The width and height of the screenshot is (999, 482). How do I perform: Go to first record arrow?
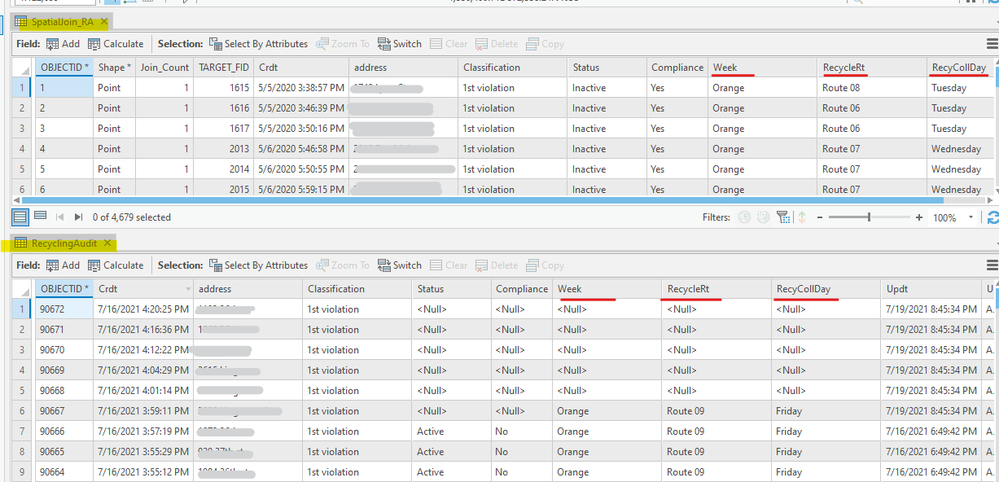pyautogui.click(x=61, y=217)
